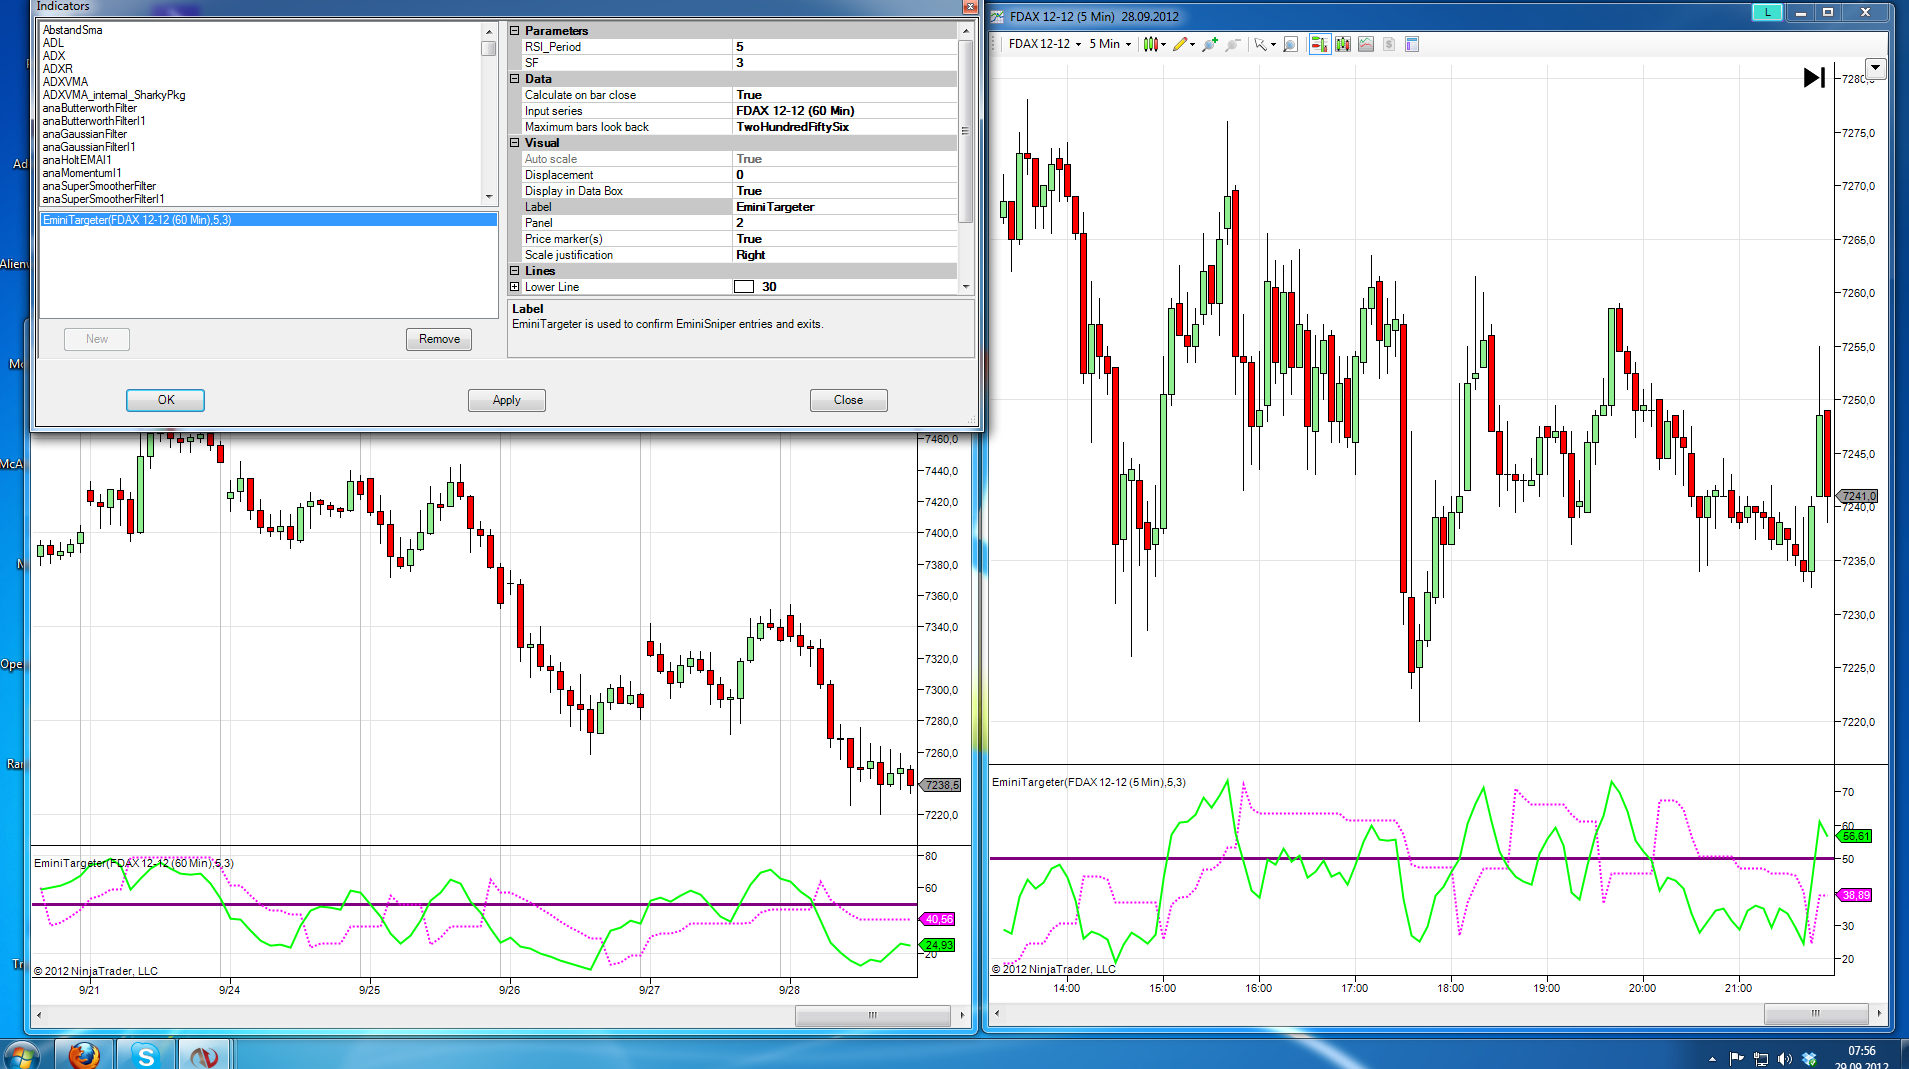
Task: Change Price marker(s) value
Action: (845, 239)
